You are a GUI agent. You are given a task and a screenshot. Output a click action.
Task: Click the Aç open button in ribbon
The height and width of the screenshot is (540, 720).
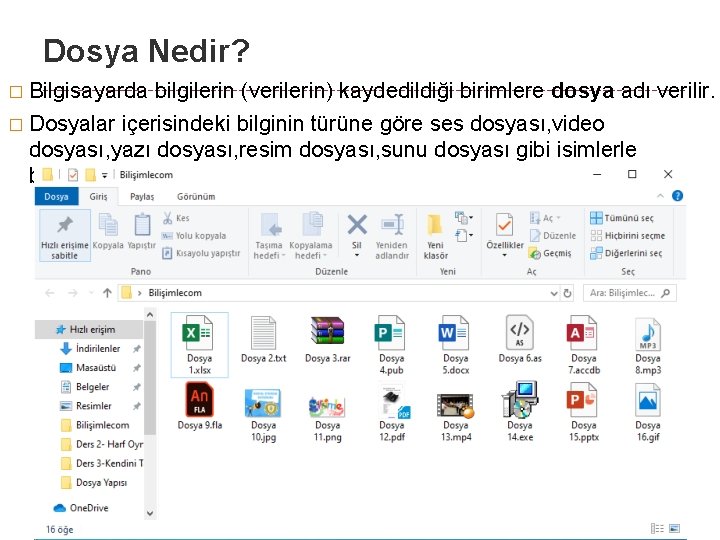pyautogui.click(x=545, y=218)
